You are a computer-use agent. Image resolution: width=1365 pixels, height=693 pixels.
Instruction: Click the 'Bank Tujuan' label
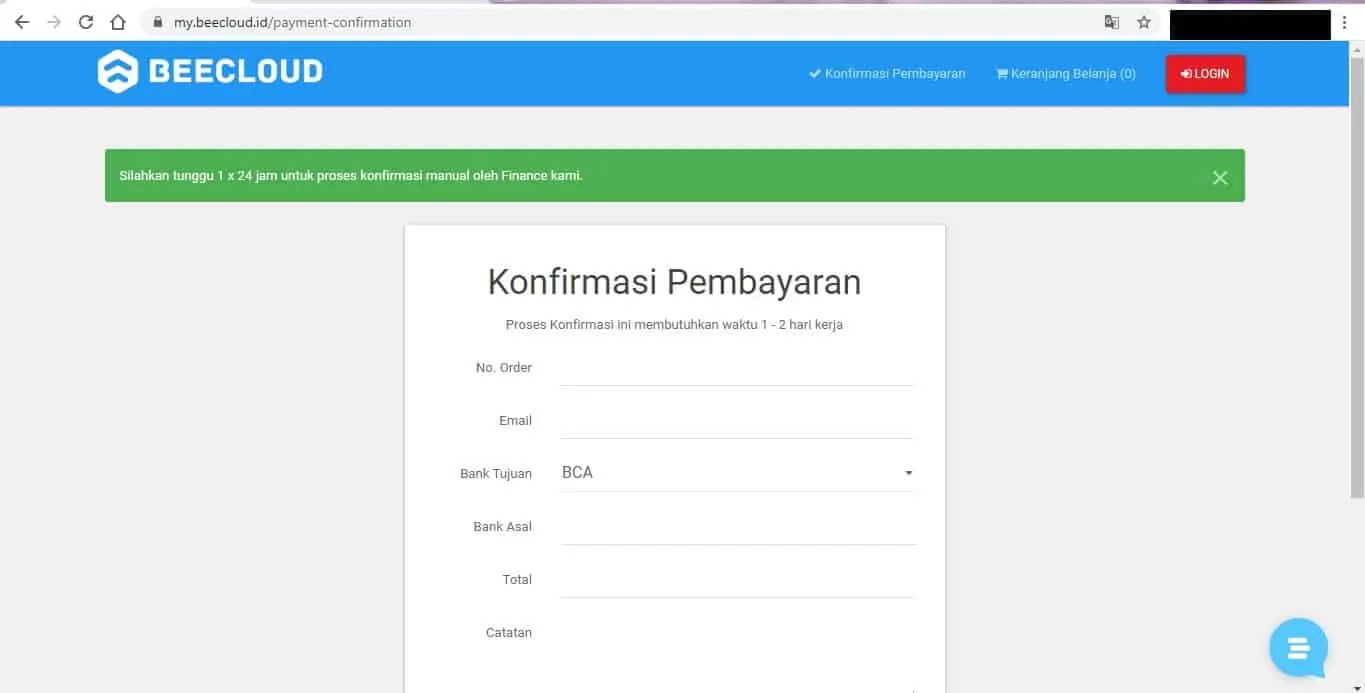496,474
